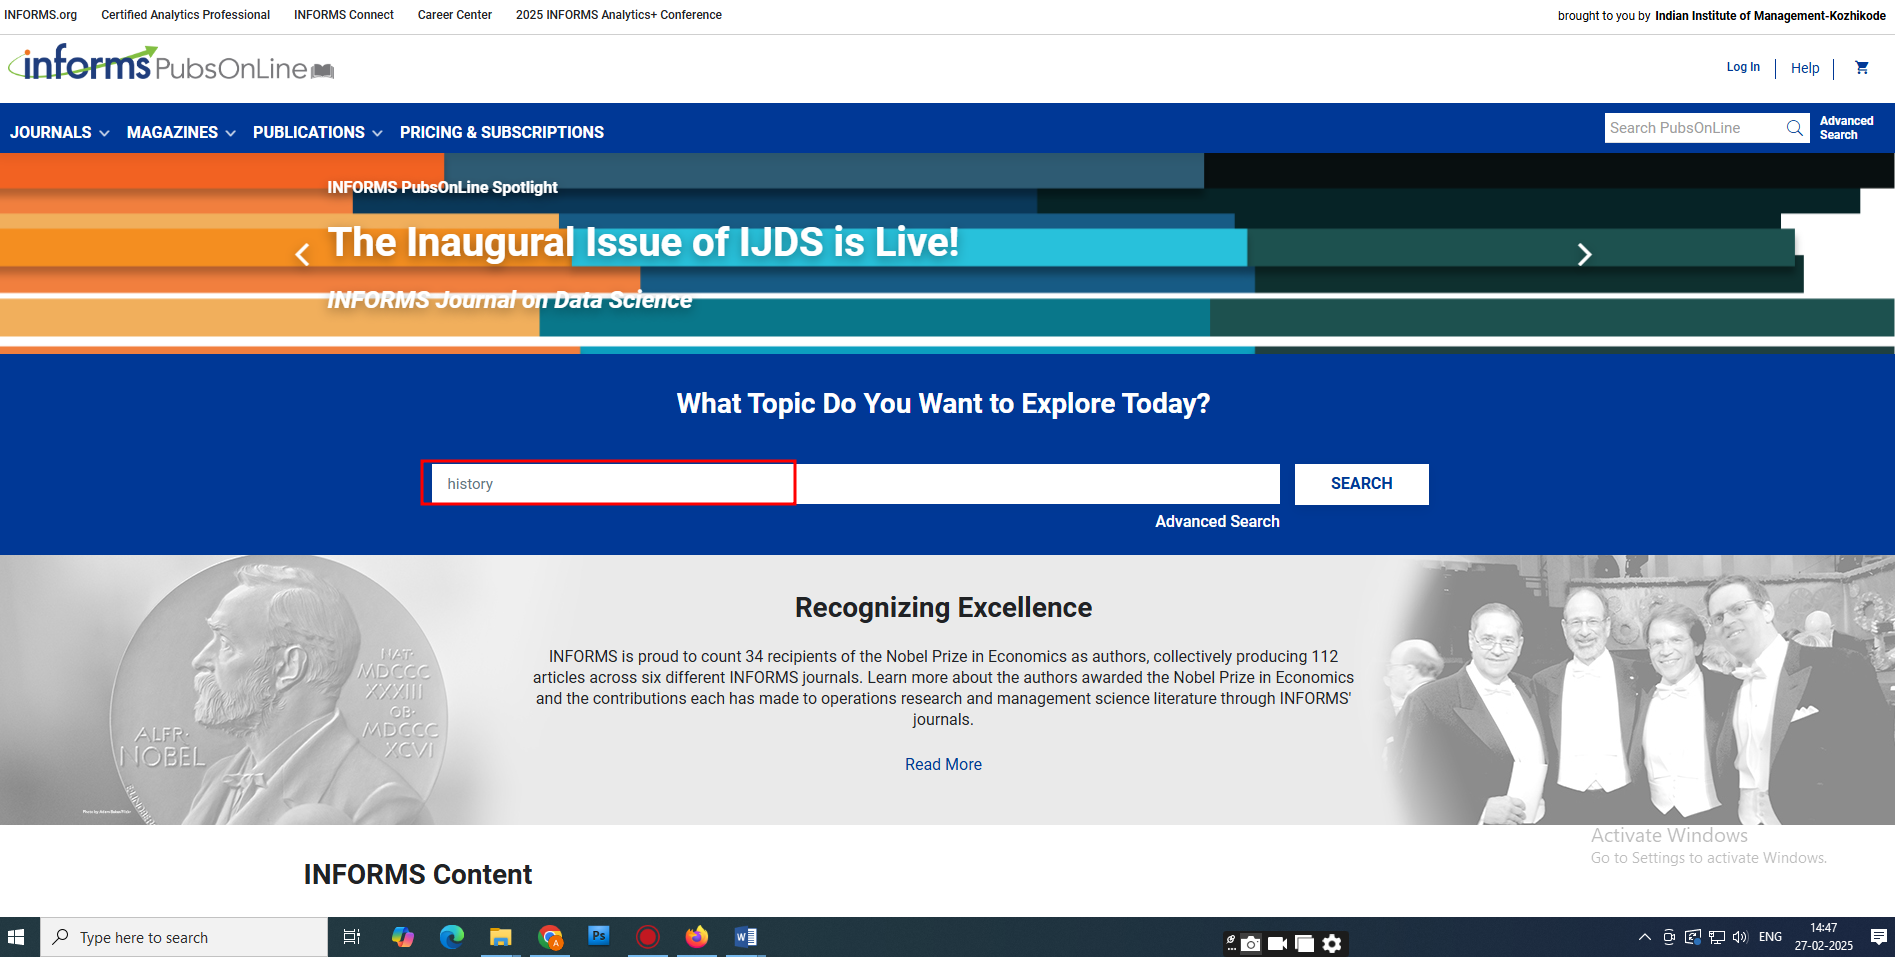Viewport: 1895px width, 957px height.
Task: Open the Help link in header
Action: click(1804, 68)
